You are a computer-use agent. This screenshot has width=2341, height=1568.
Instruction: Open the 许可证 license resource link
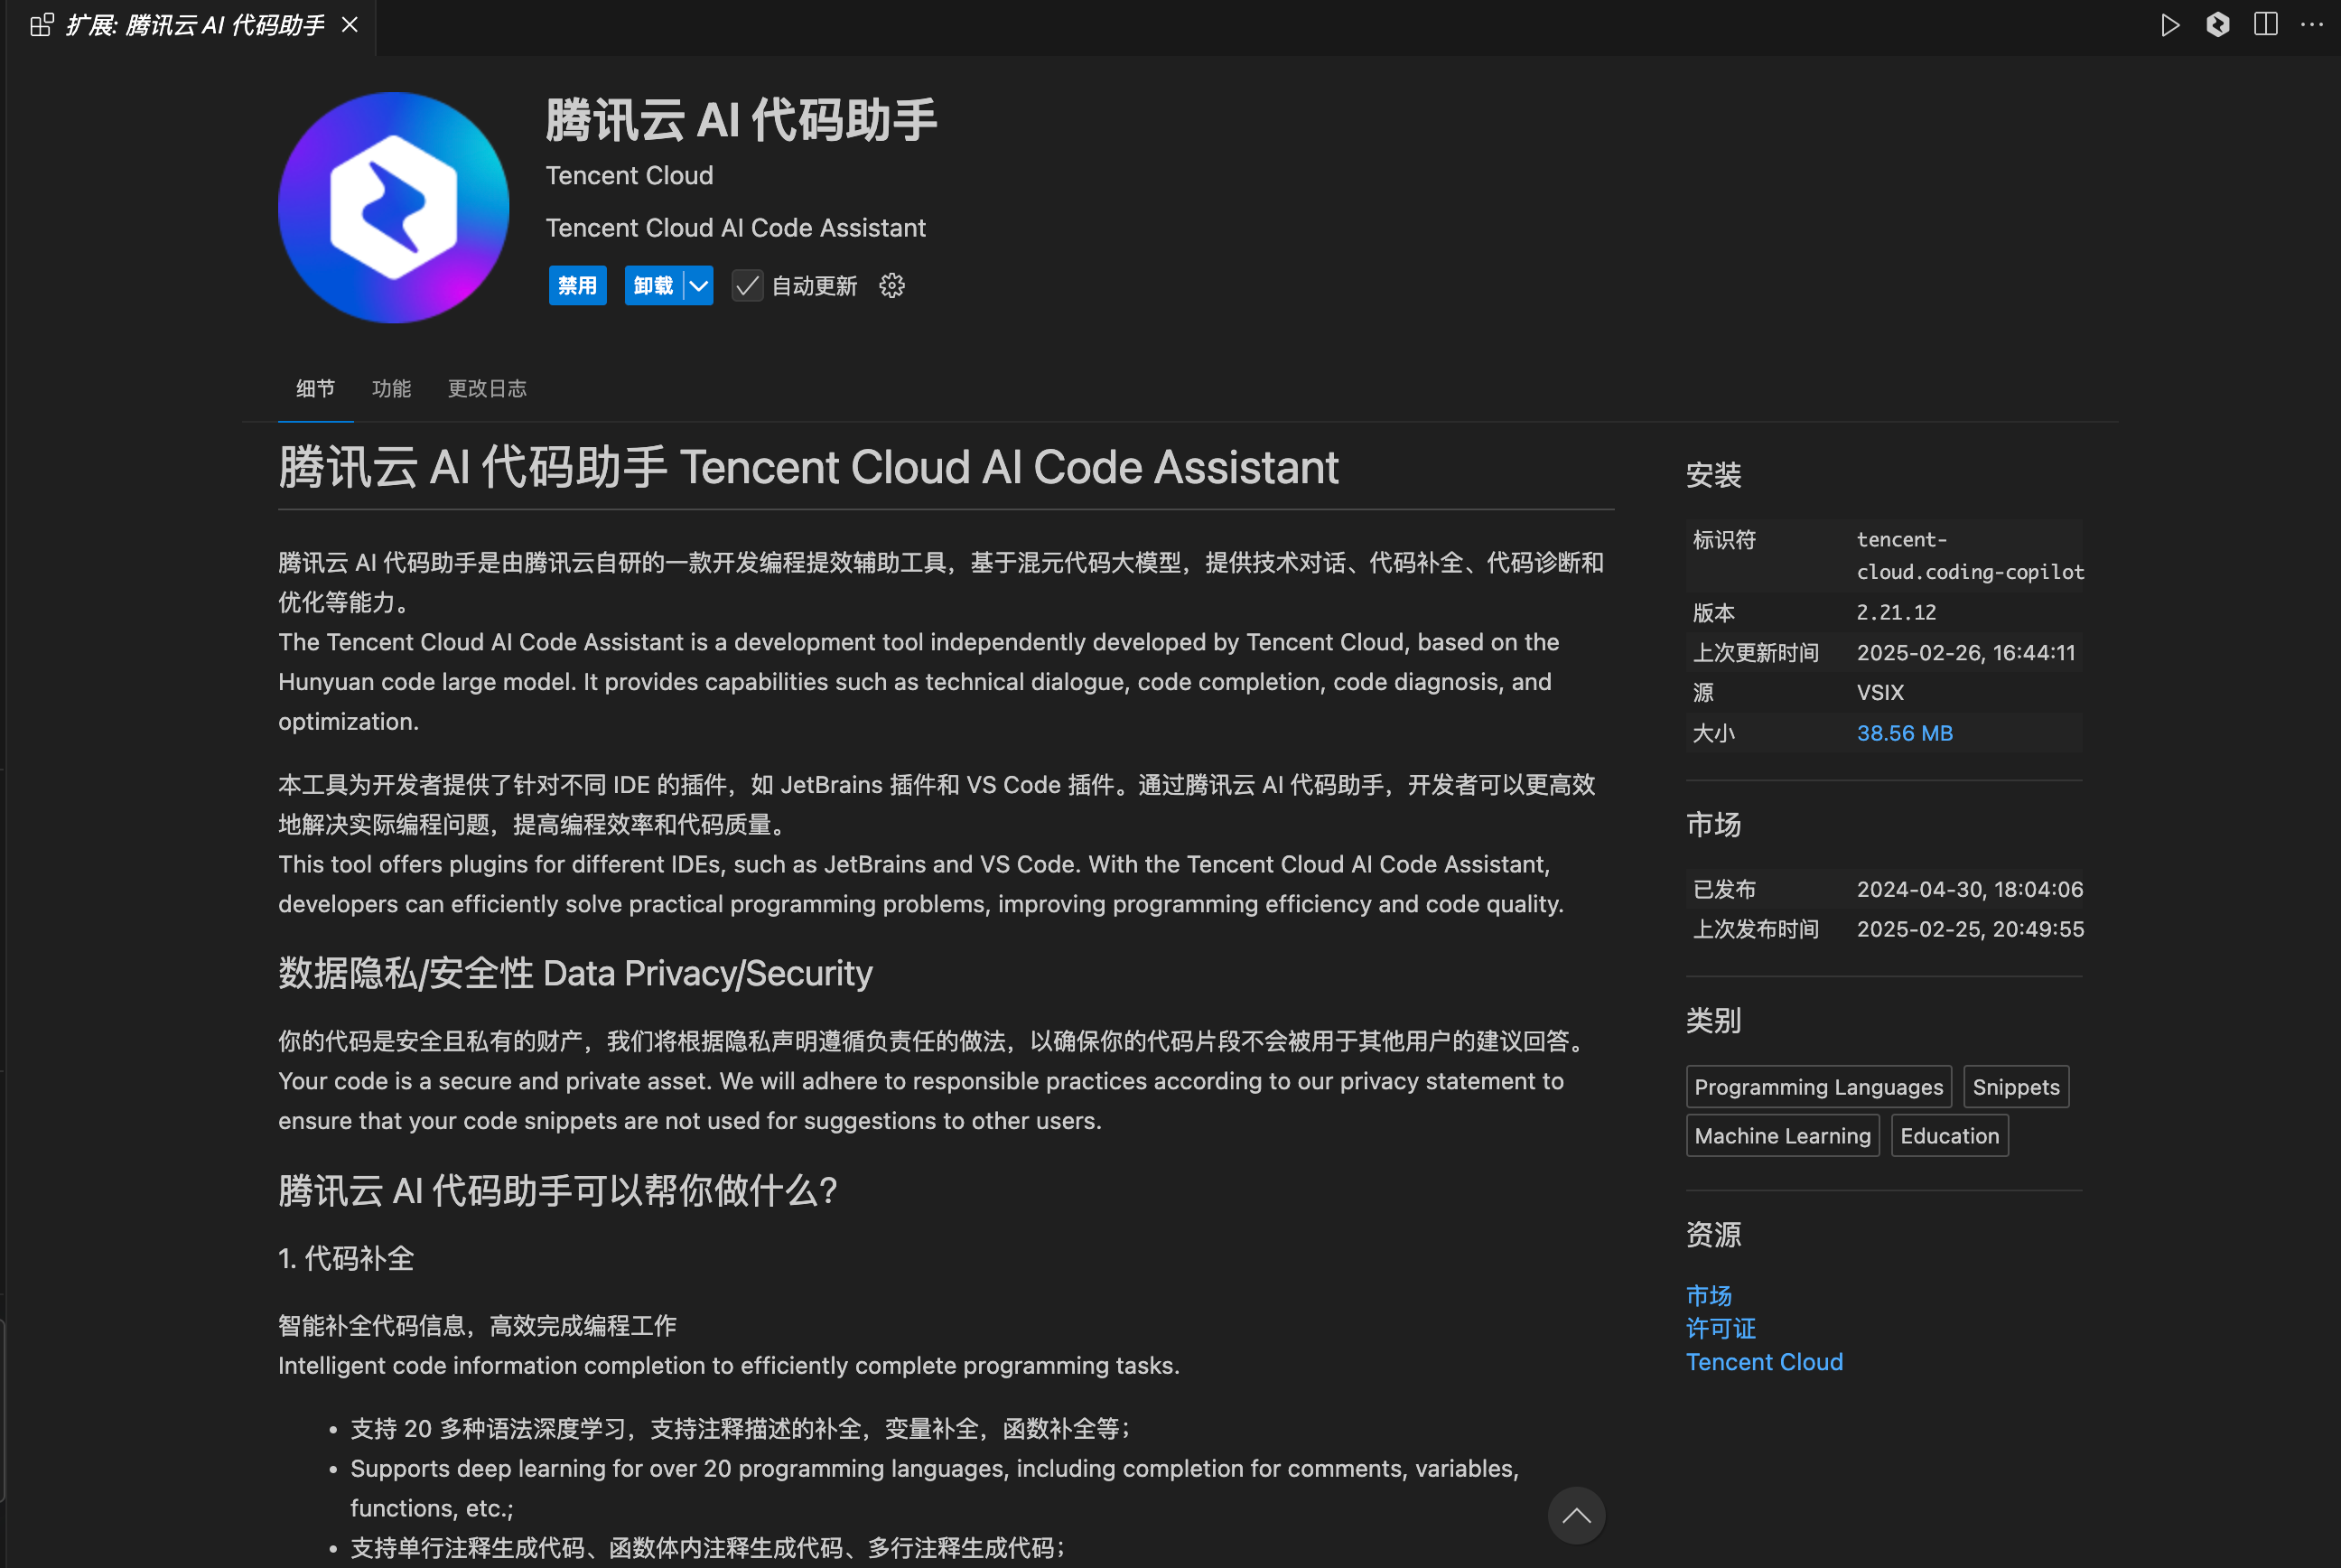click(x=1720, y=1328)
